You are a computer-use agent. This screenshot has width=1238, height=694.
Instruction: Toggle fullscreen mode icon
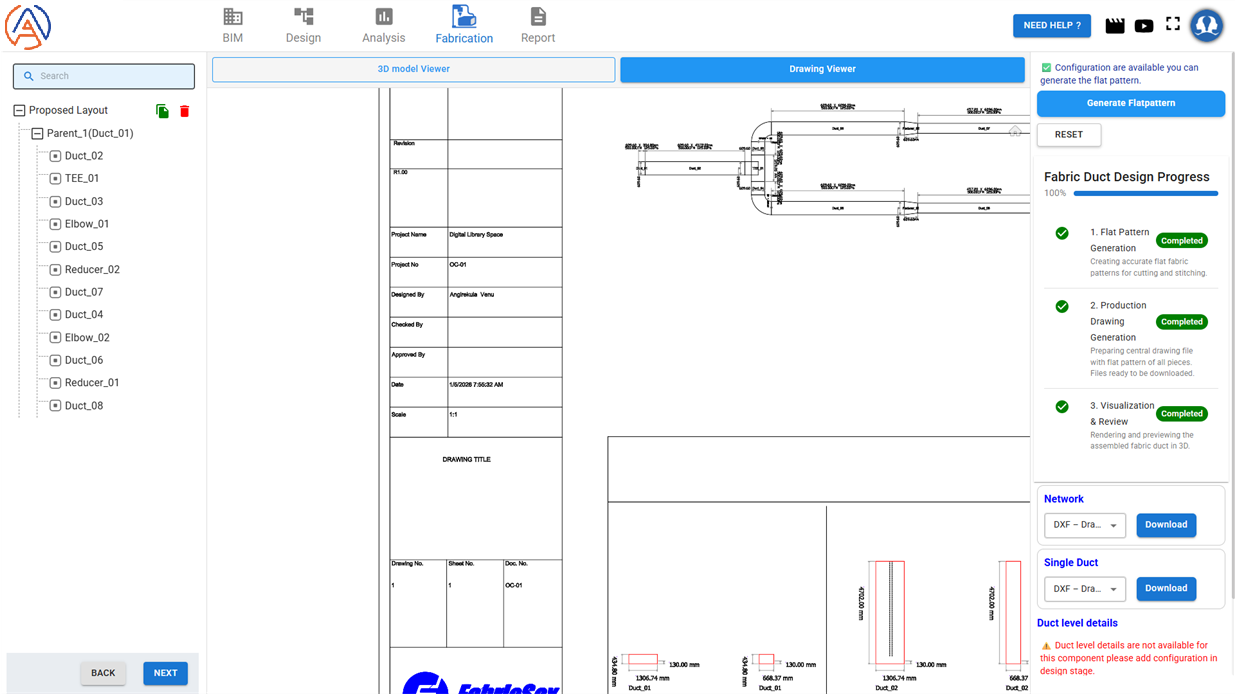1173,25
